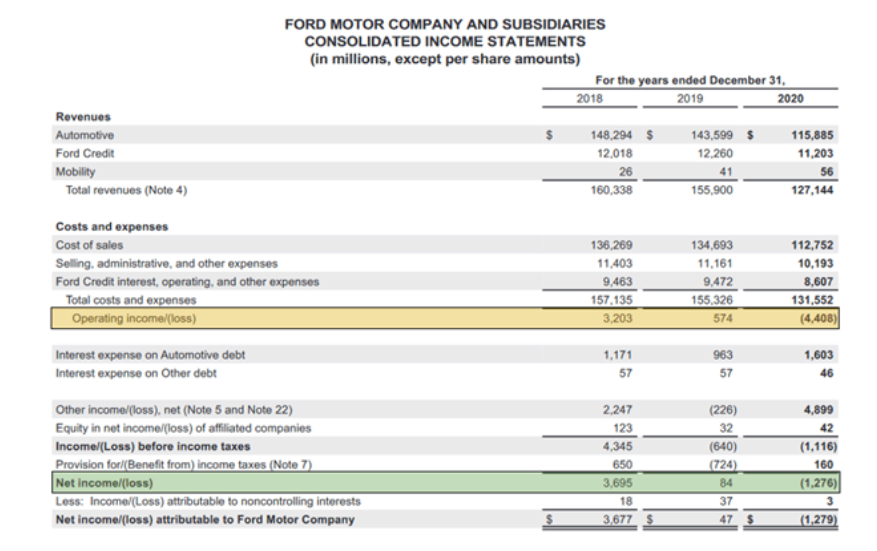Select the value 1,171
Image resolution: width=877 pixels, height=551 pixels.
click(617, 355)
